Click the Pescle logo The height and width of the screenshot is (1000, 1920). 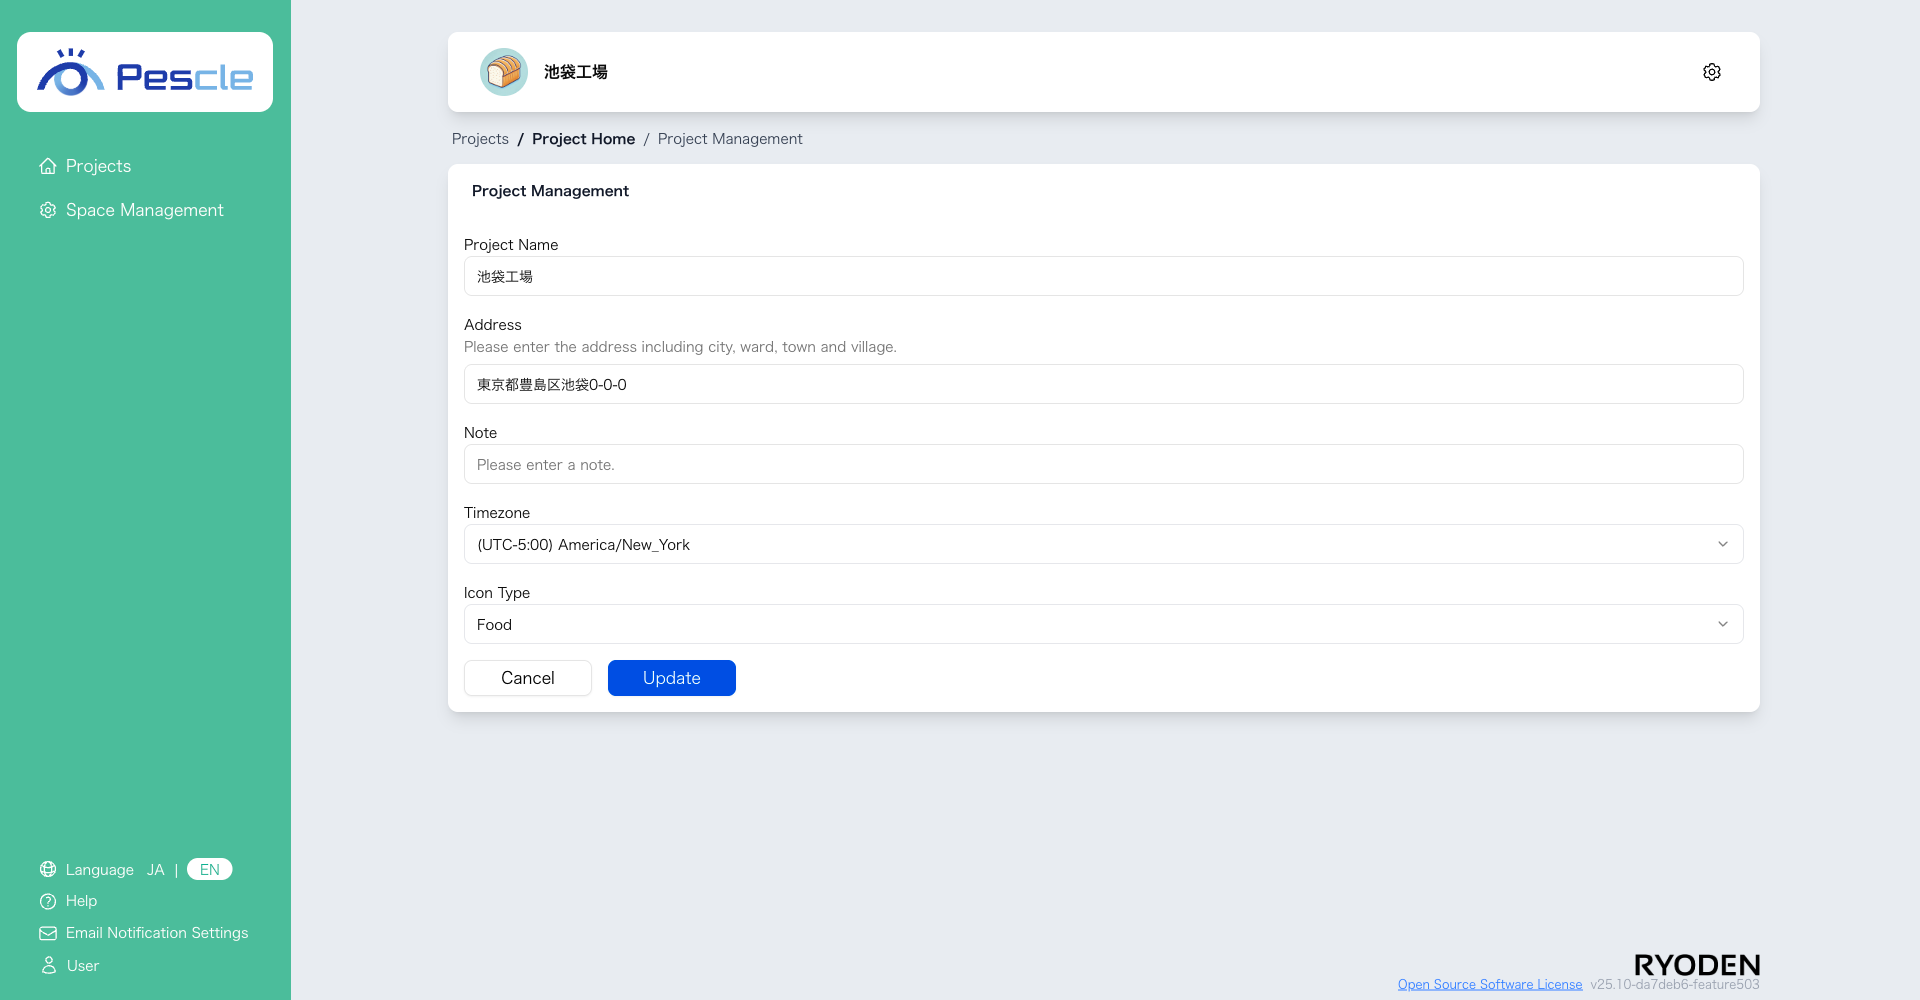click(x=144, y=71)
